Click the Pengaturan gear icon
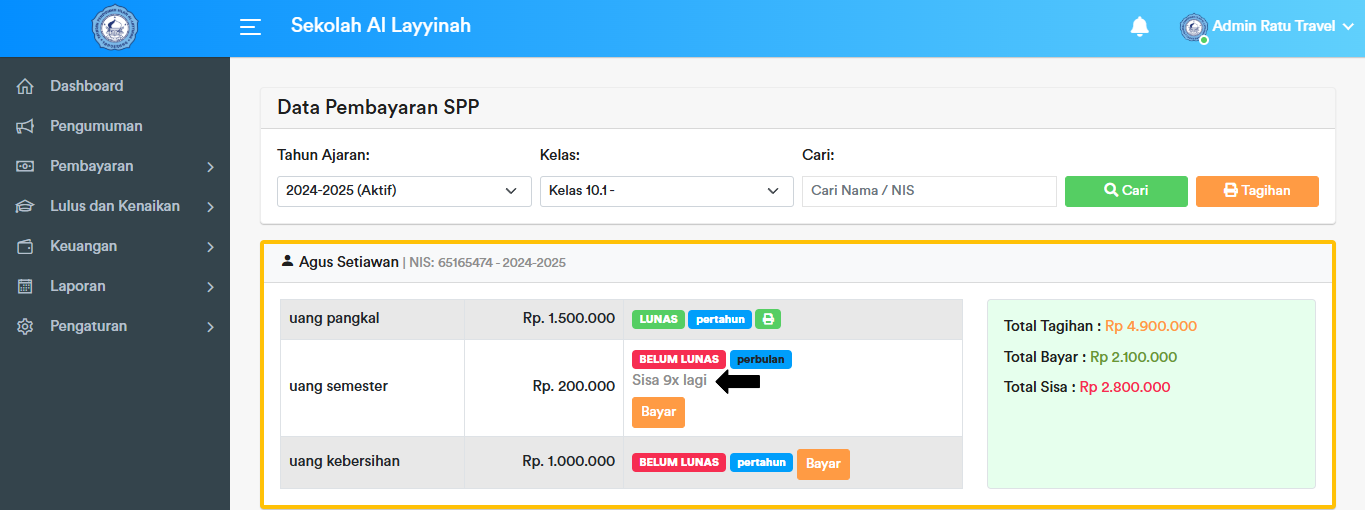 pyautogui.click(x=26, y=326)
